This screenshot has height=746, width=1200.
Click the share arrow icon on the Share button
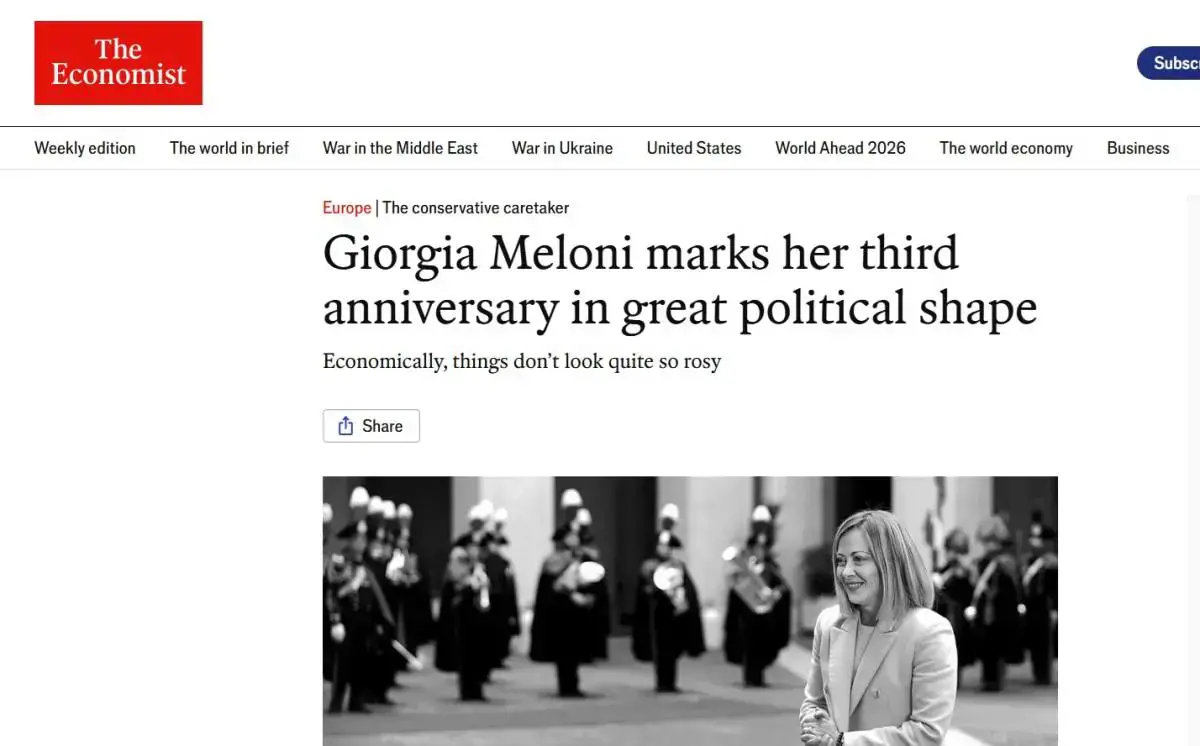coord(348,425)
